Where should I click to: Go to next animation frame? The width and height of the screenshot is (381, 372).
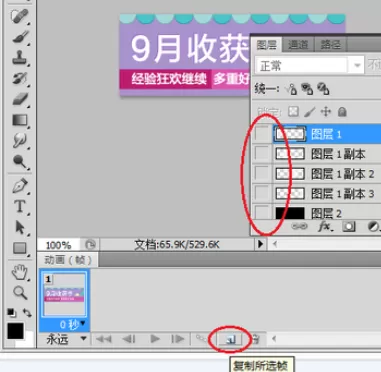[178, 339]
